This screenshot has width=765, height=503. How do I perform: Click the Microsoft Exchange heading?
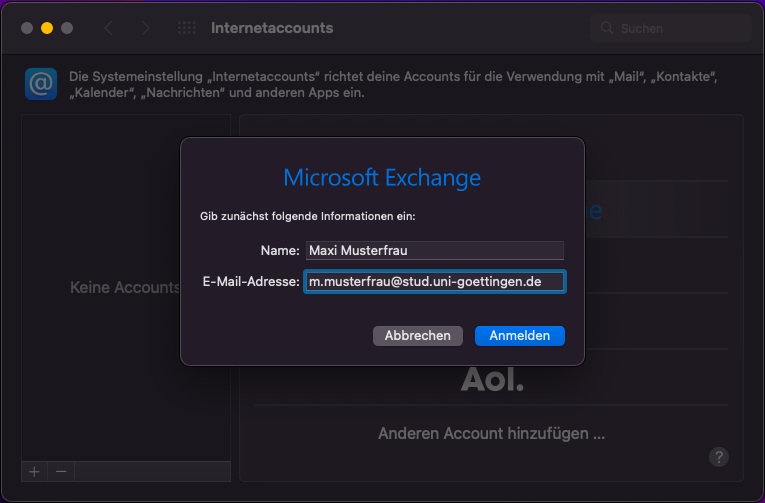[x=382, y=178]
